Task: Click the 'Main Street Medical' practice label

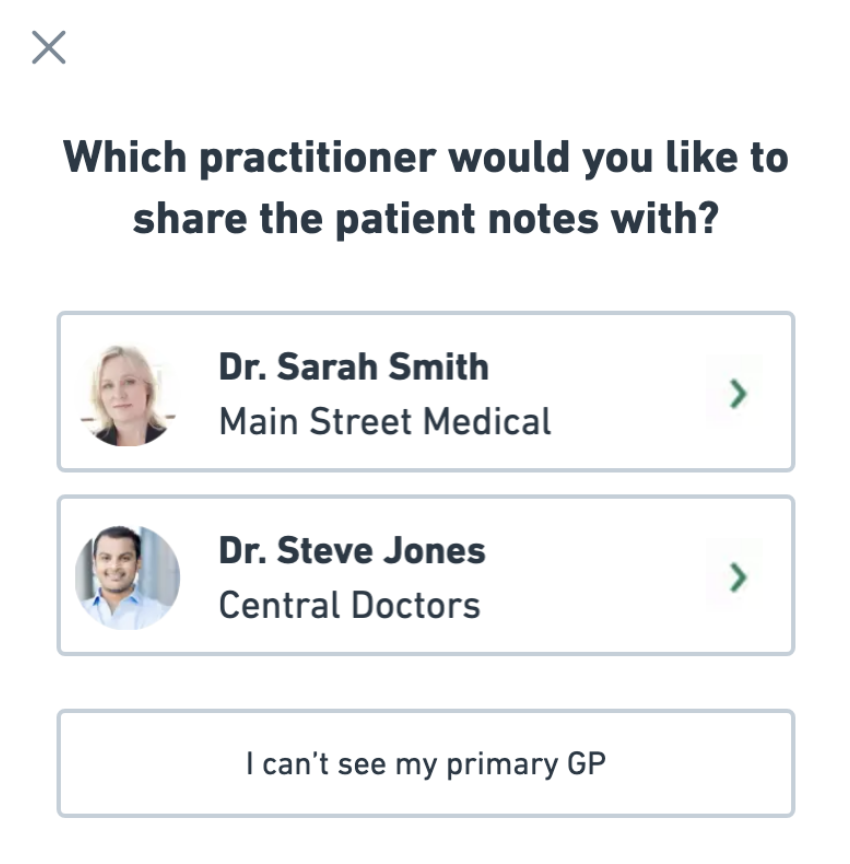Action: tap(386, 420)
